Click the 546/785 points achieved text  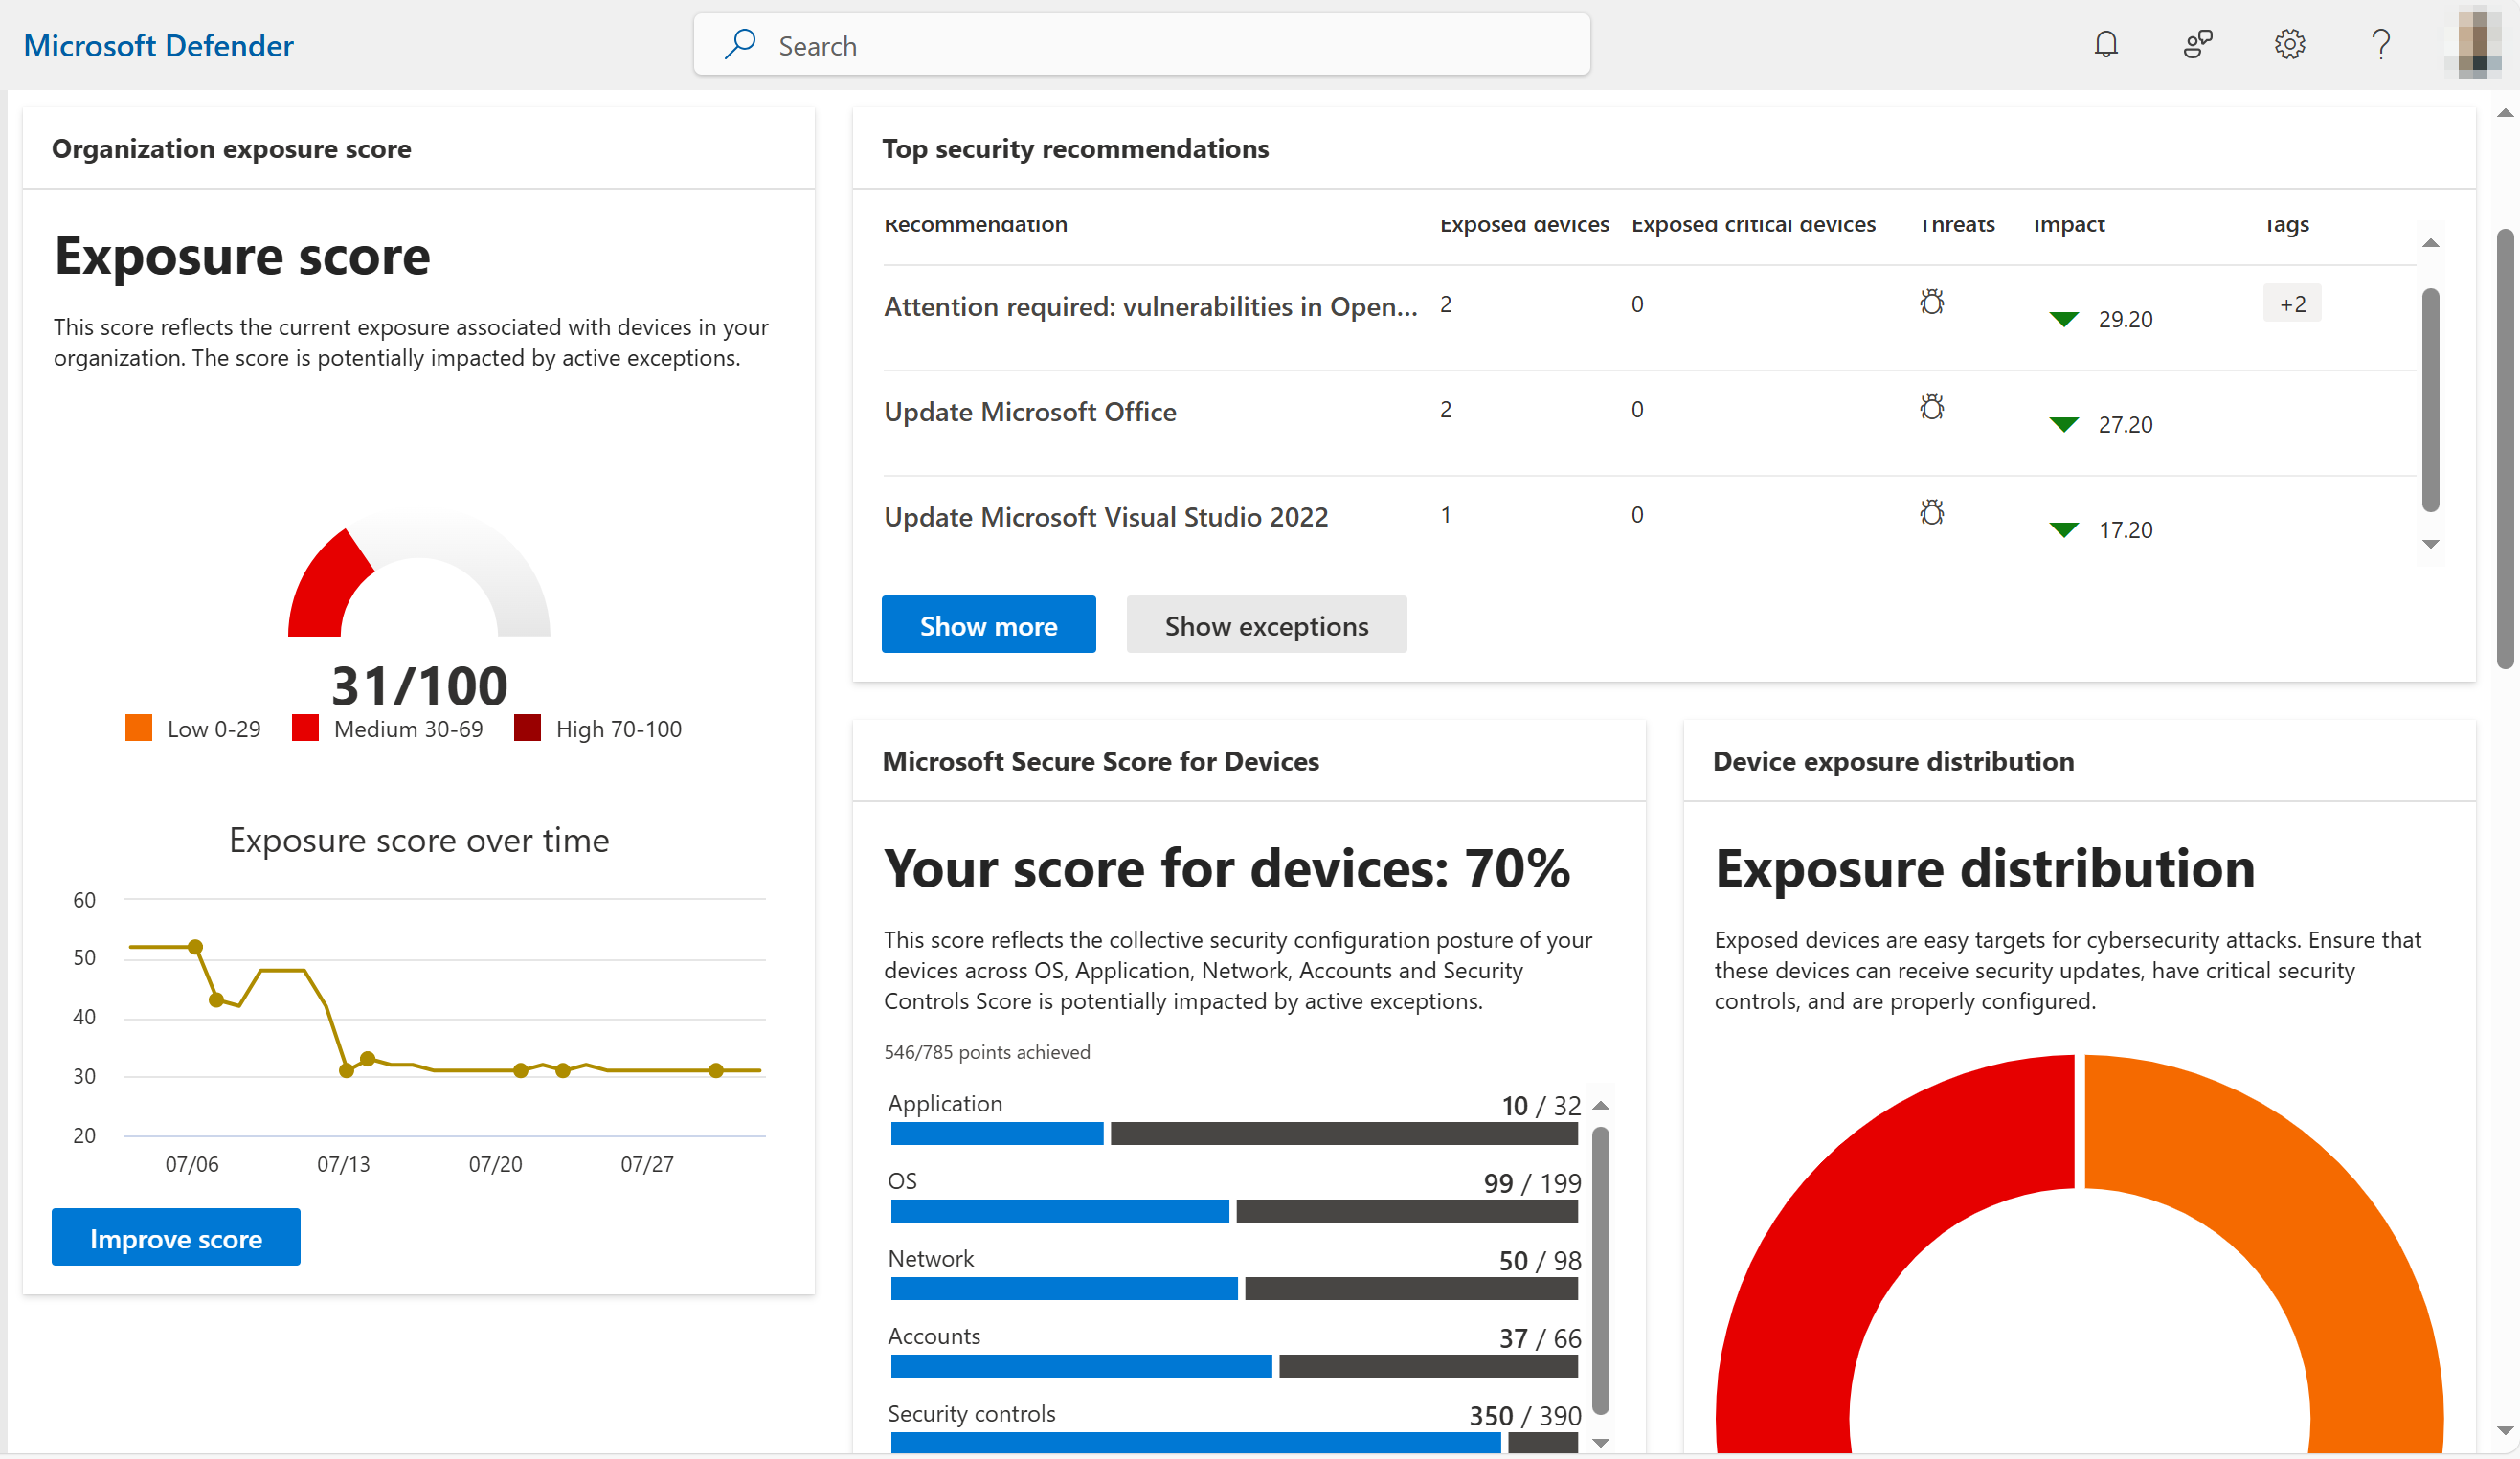(x=987, y=1052)
